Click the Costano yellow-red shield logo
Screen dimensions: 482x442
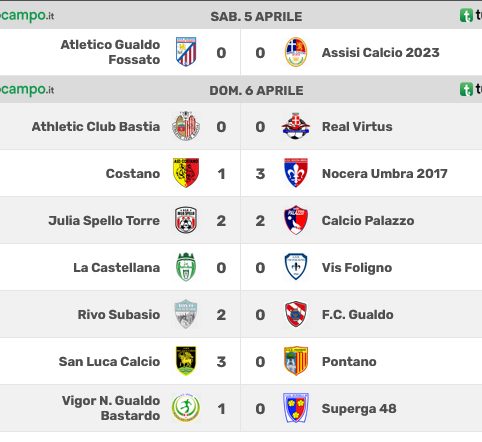pos(186,173)
